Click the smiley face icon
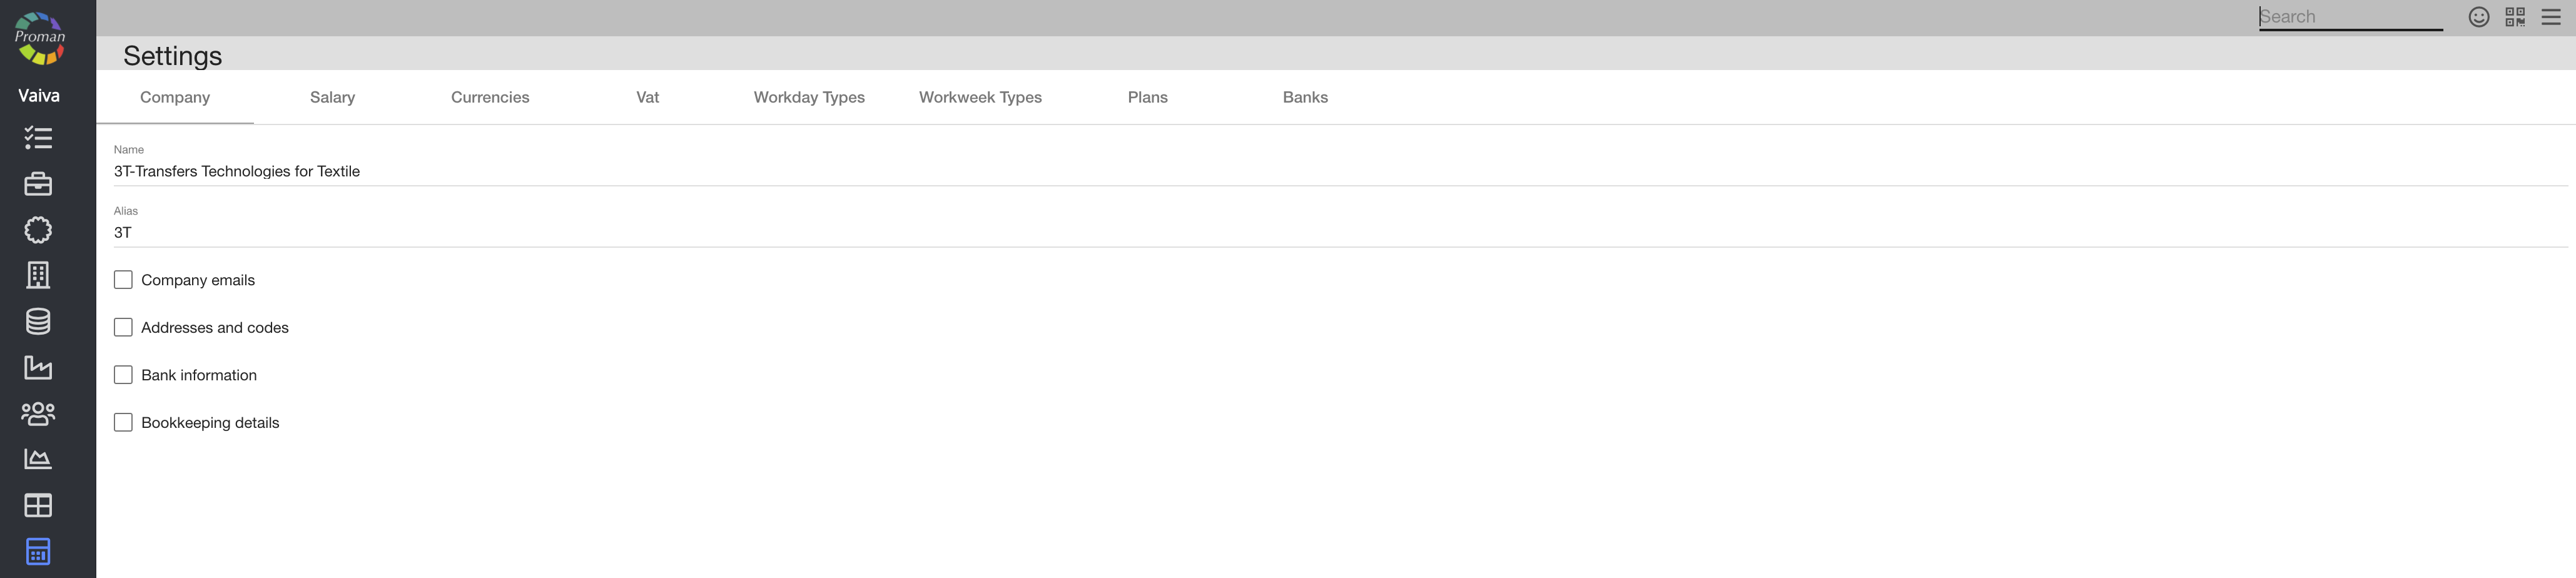Viewport: 2576px width, 578px height. 2478,17
